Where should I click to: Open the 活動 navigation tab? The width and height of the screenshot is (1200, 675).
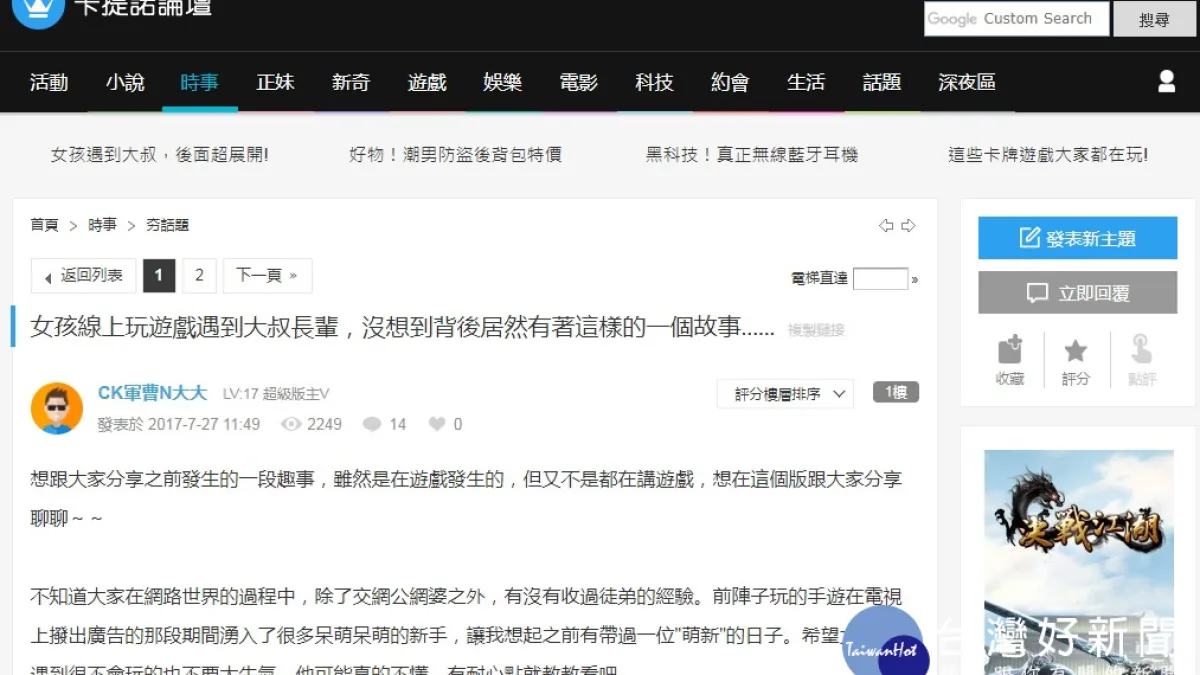pos(49,82)
